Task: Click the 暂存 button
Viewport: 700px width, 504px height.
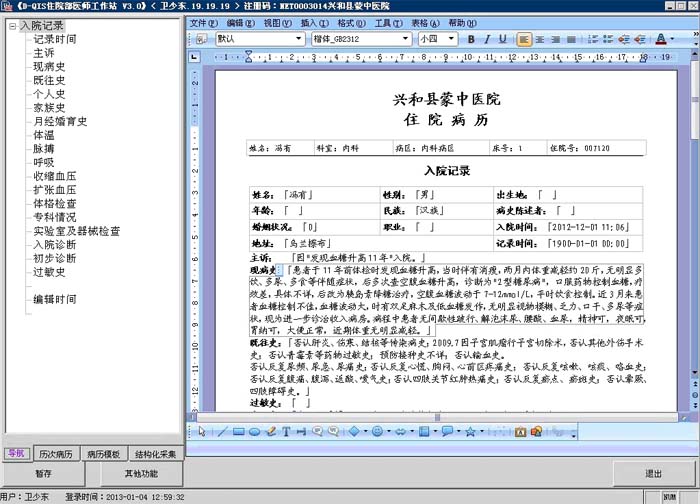Action: coord(43,474)
